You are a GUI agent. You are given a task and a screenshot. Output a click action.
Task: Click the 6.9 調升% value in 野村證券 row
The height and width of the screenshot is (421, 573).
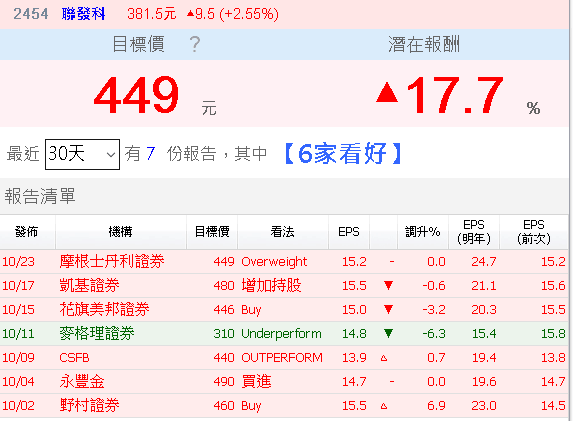click(x=436, y=406)
